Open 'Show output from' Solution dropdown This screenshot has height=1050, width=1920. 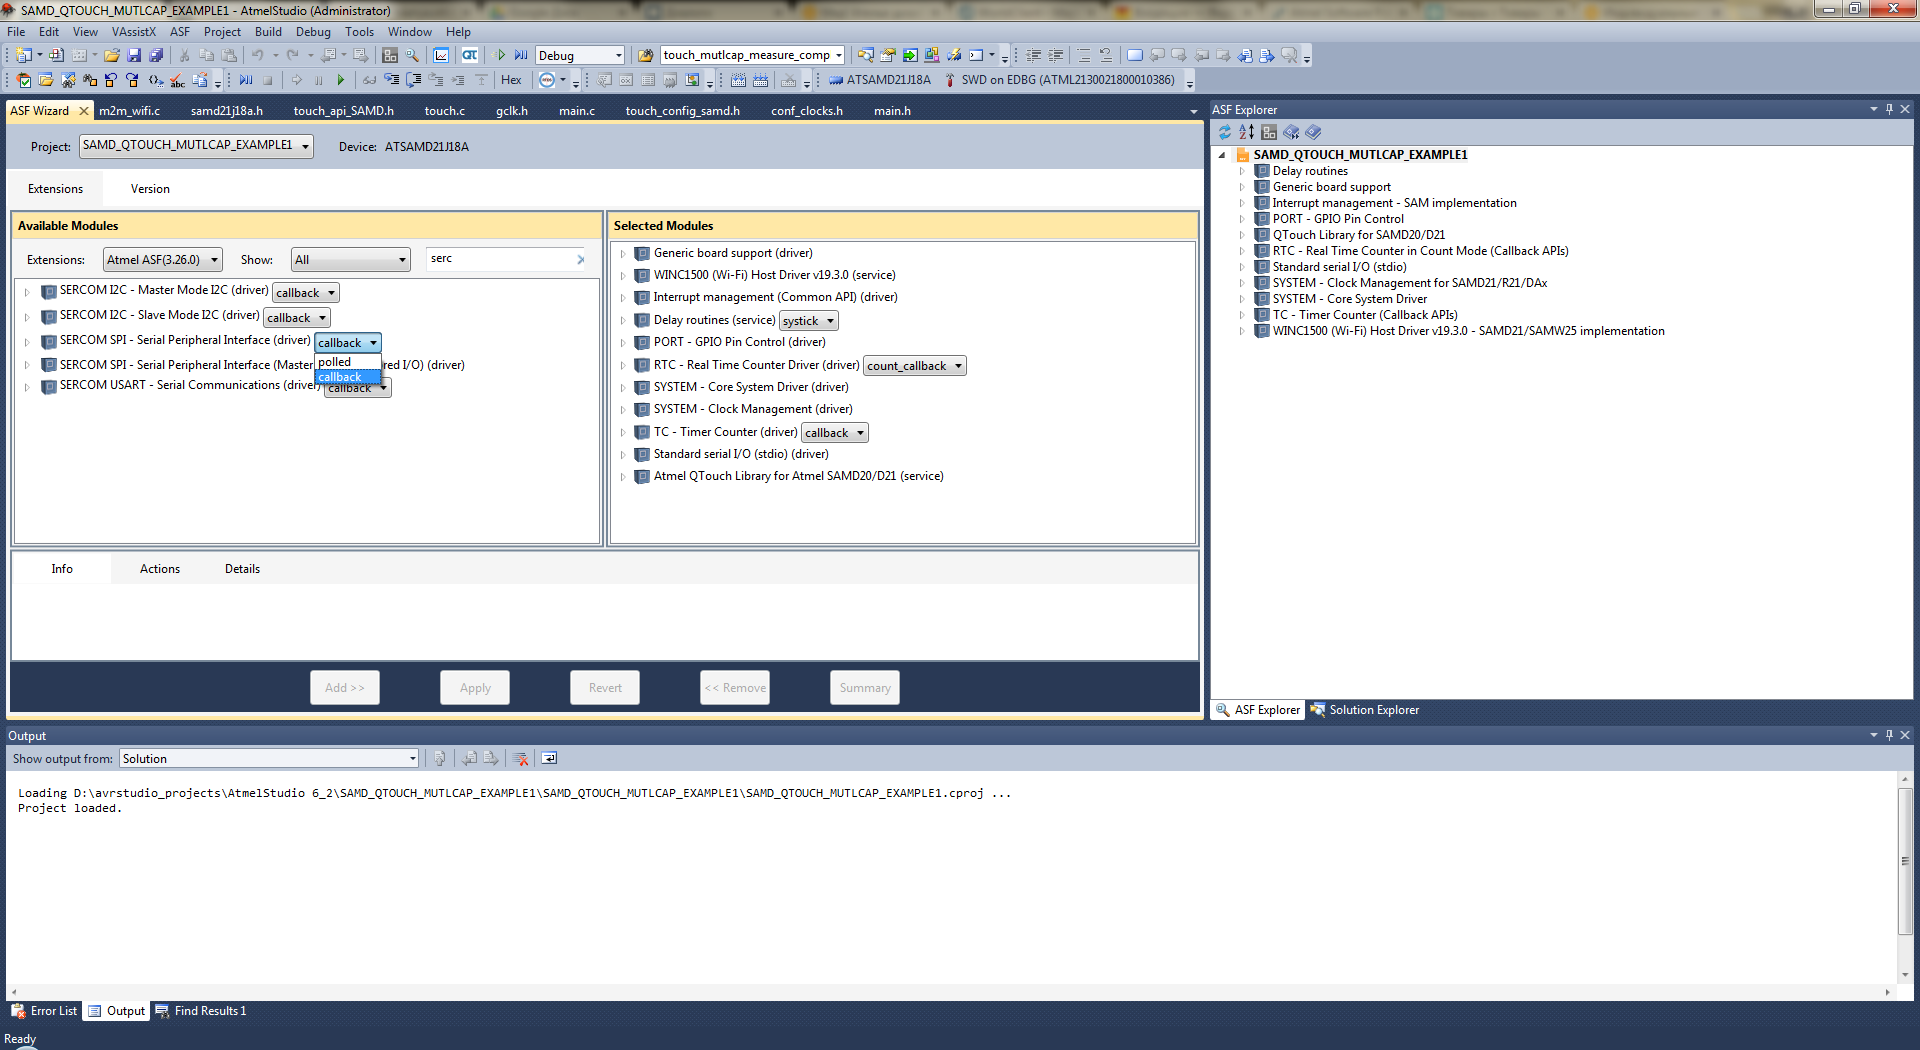[x=269, y=759]
